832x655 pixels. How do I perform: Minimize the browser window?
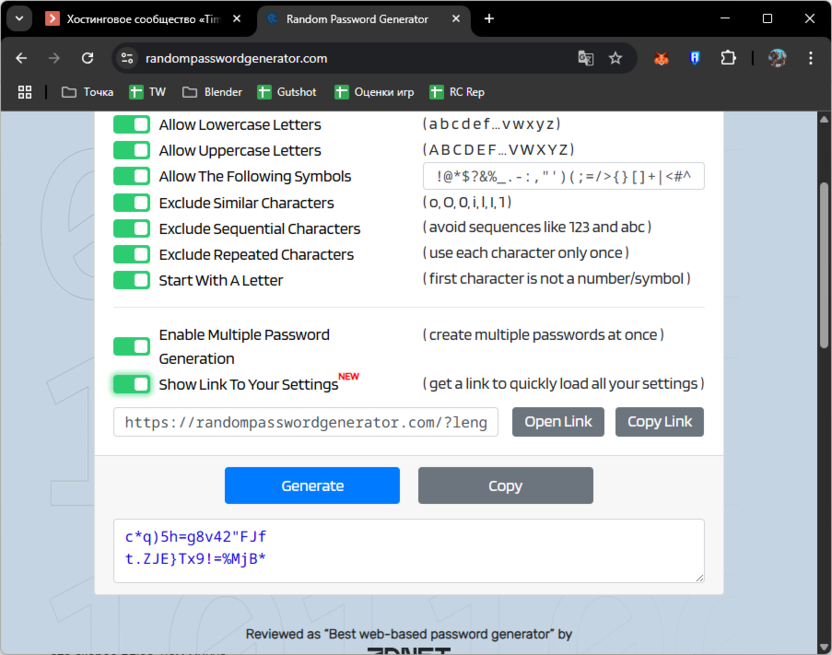725,19
